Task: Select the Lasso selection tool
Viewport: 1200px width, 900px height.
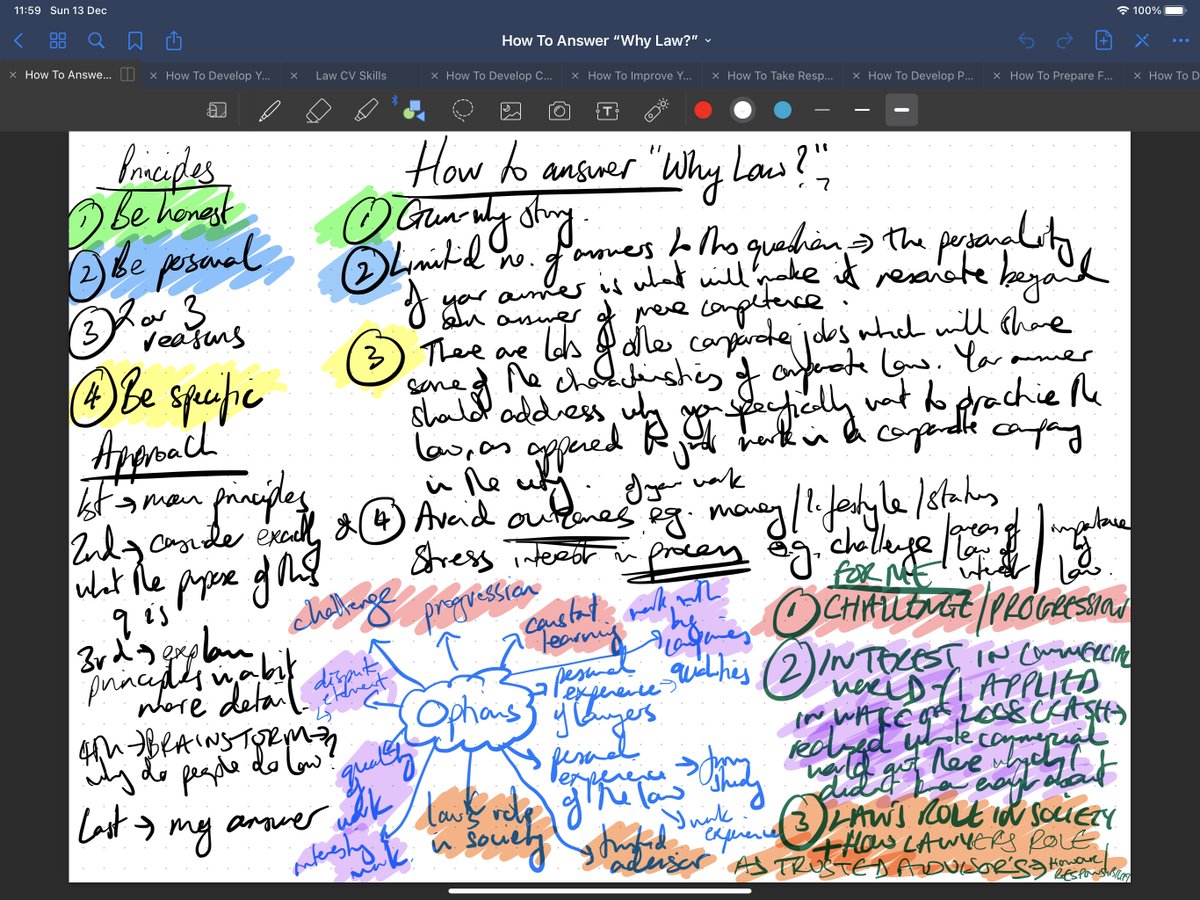Action: click(x=463, y=110)
